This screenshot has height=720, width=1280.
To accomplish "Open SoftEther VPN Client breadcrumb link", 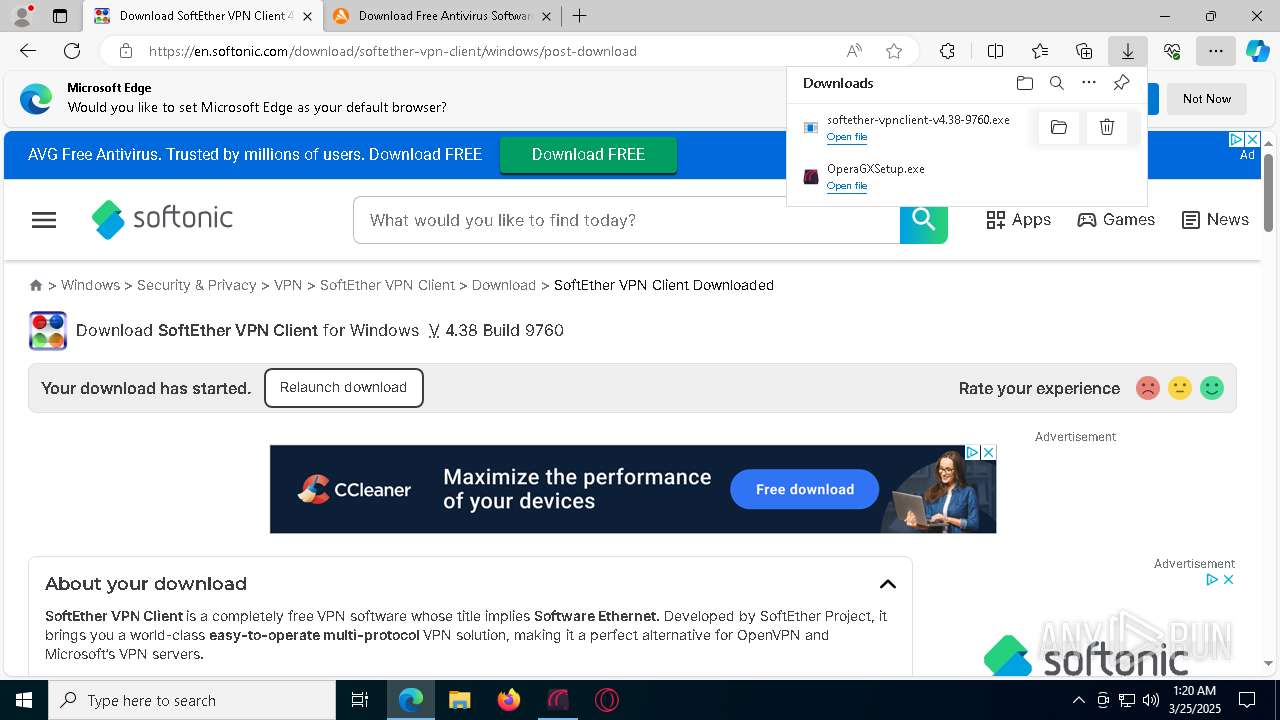I will (387, 285).
